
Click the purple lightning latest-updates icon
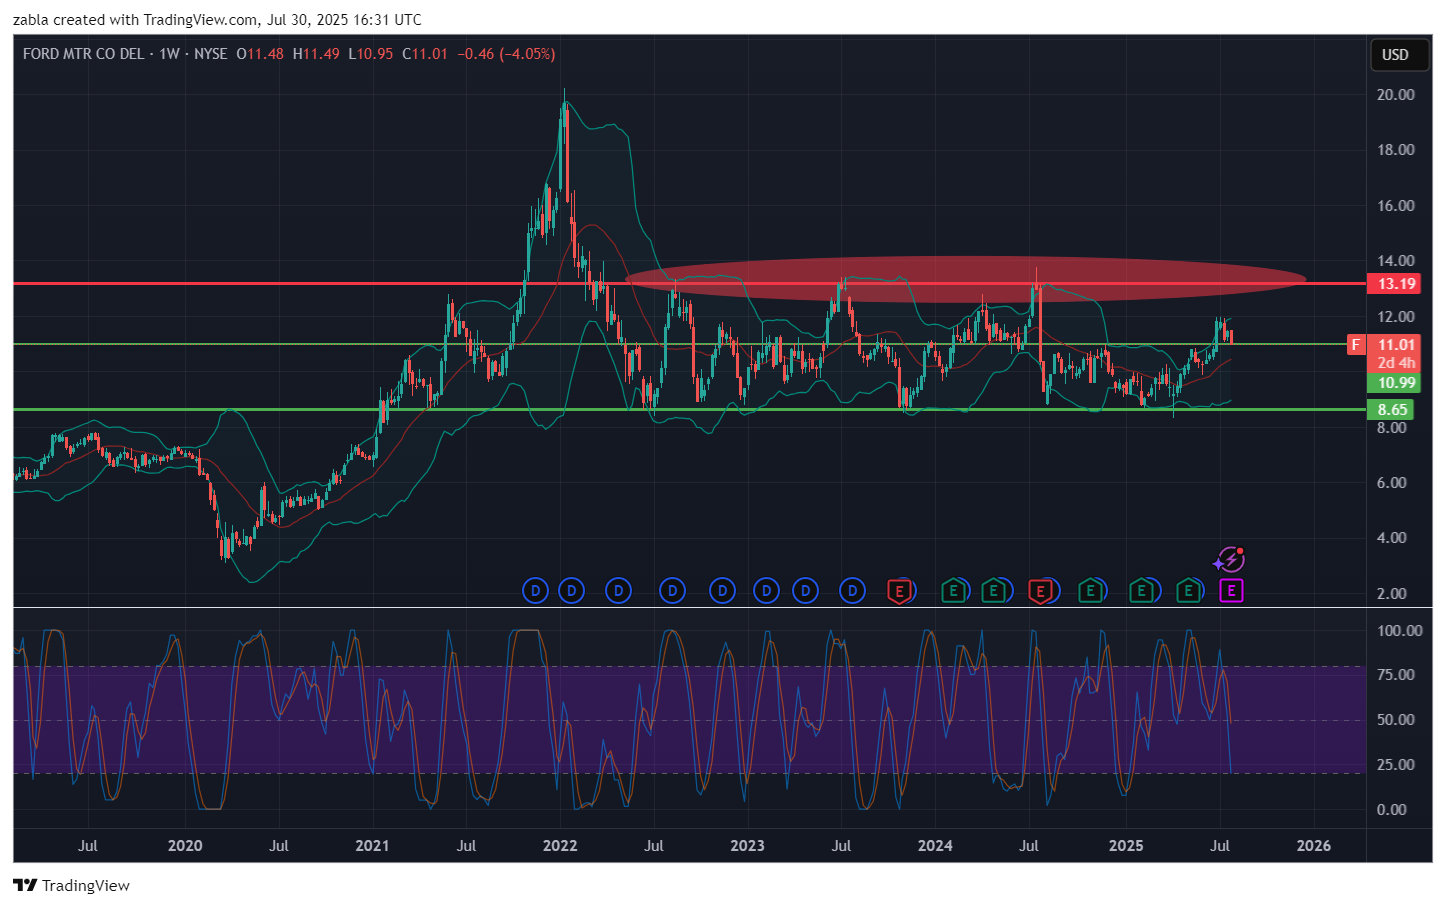pos(1229,560)
